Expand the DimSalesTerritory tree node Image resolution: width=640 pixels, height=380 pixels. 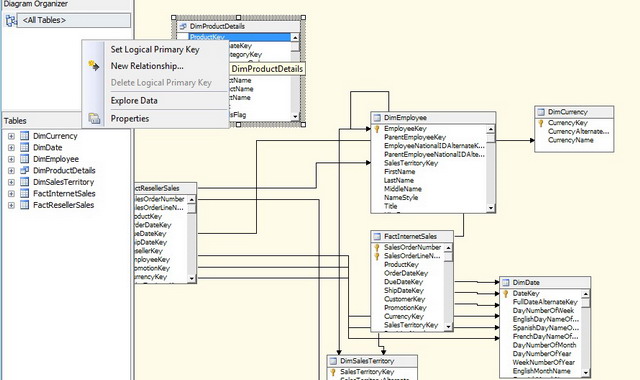pyautogui.click(x=11, y=182)
